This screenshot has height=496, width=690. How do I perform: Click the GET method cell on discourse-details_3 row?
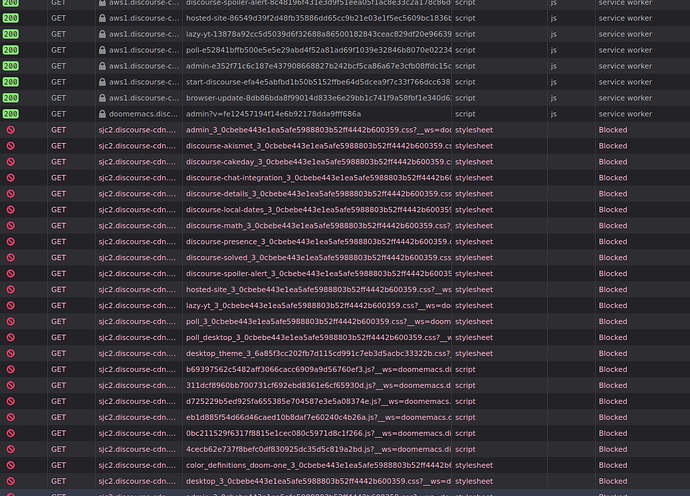pos(59,194)
